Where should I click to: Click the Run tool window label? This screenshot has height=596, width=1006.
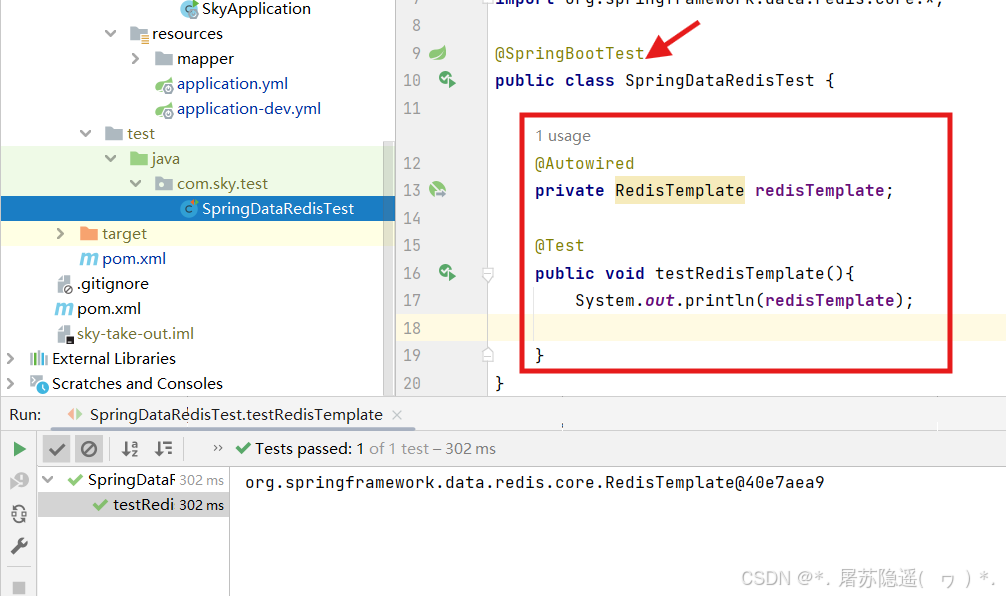point(25,415)
